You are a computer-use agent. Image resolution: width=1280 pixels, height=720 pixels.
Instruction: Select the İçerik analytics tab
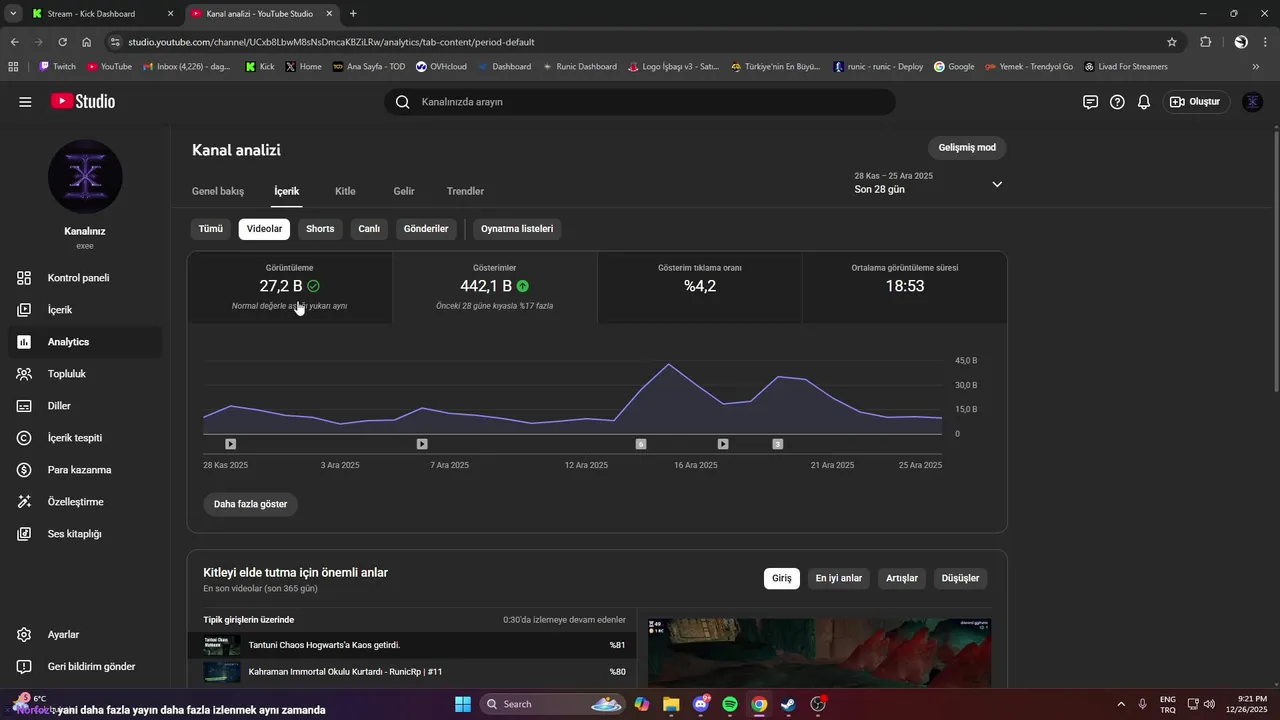pos(287,191)
